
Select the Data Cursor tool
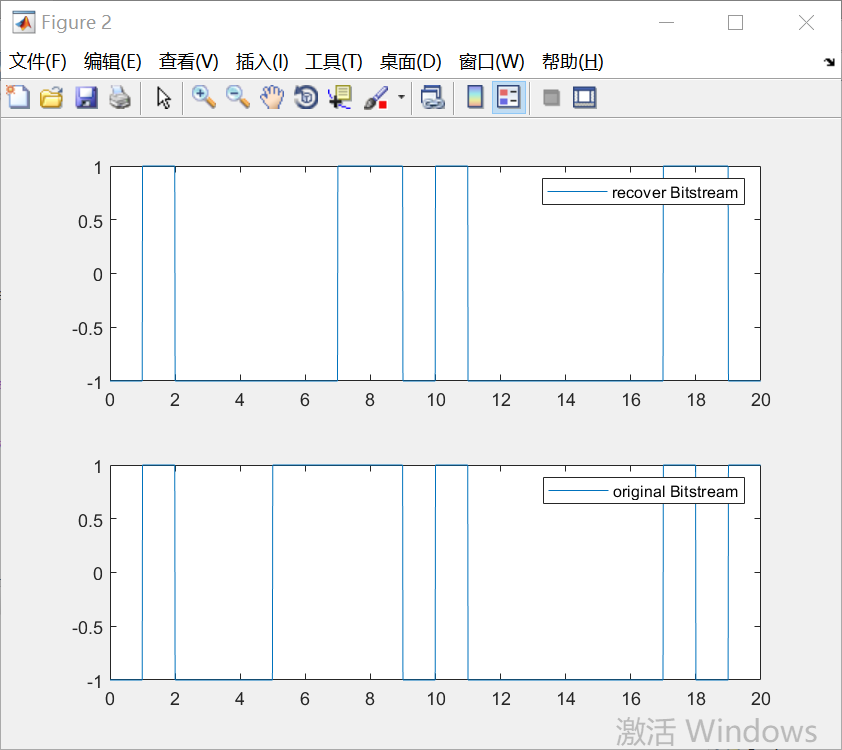coord(340,97)
